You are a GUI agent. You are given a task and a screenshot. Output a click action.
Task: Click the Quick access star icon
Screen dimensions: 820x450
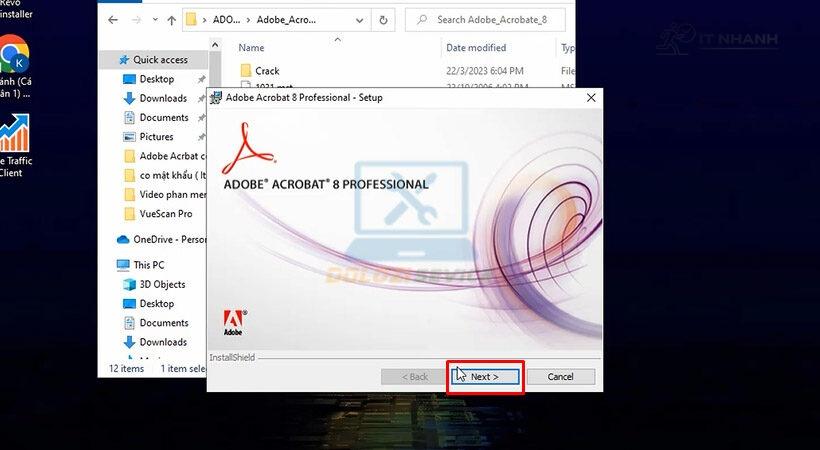click(124, 60)
